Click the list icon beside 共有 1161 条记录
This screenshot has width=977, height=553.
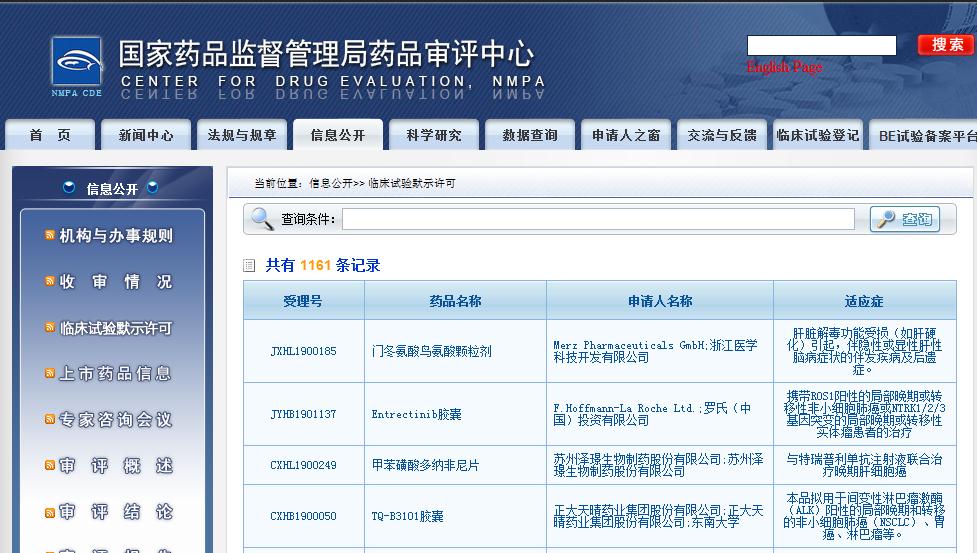(x=250, y=266)
